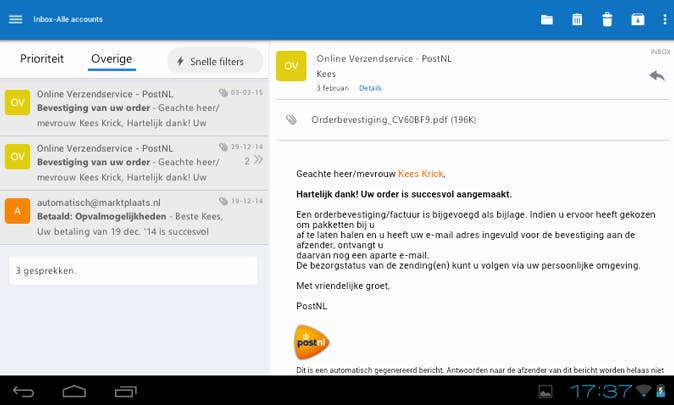This screenshot has height=405, width=674.
Task: Click the striped trash can icon
Action: [x=577, y=19]
